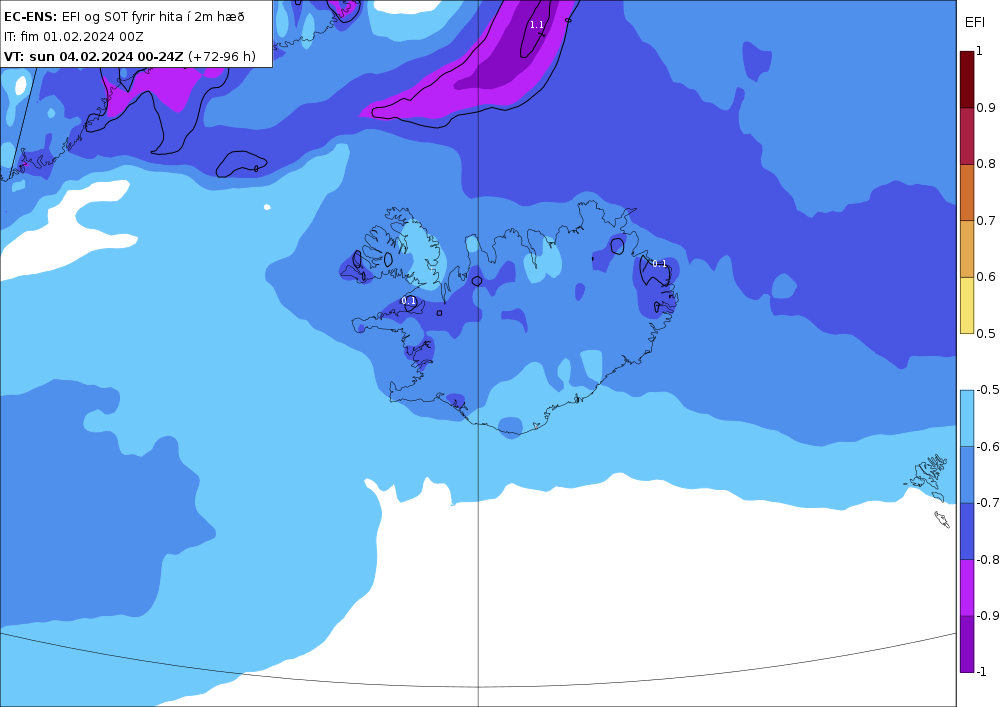Select the dark purple swatch between -0.9 and -1
The height and width of the screenshot is (707, 1000).
967,644
